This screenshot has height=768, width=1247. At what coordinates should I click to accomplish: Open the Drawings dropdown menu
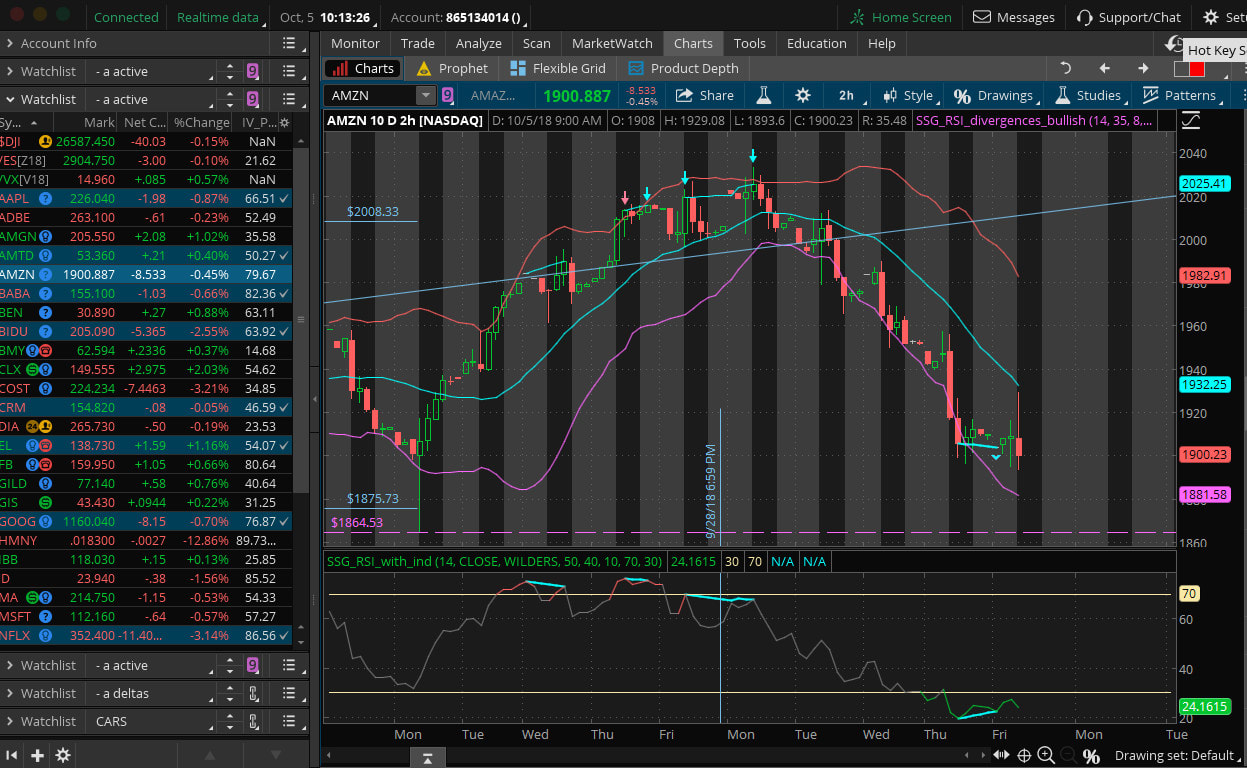point(992,95)
